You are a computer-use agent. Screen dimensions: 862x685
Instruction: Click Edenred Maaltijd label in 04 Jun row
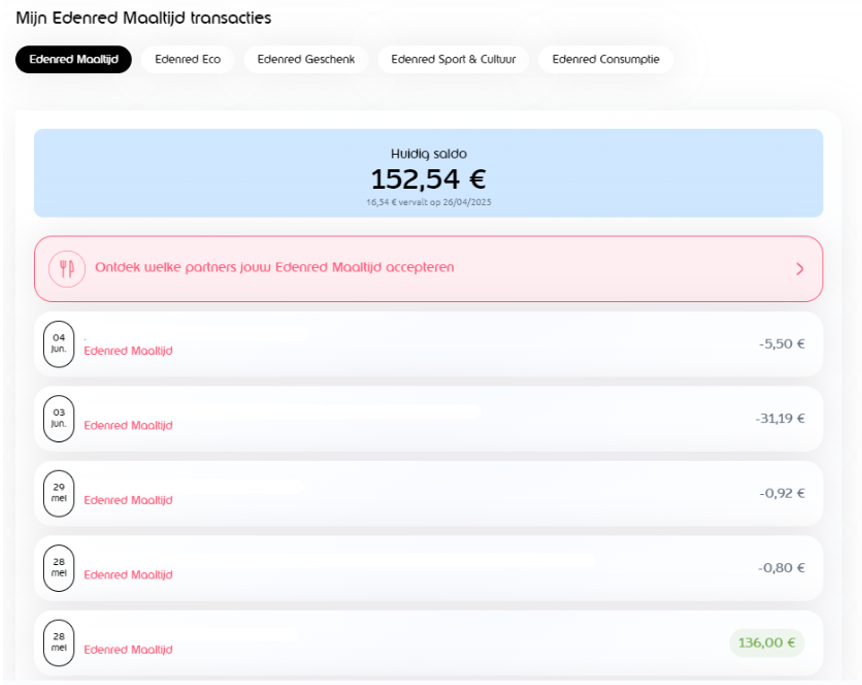(128, 351)
